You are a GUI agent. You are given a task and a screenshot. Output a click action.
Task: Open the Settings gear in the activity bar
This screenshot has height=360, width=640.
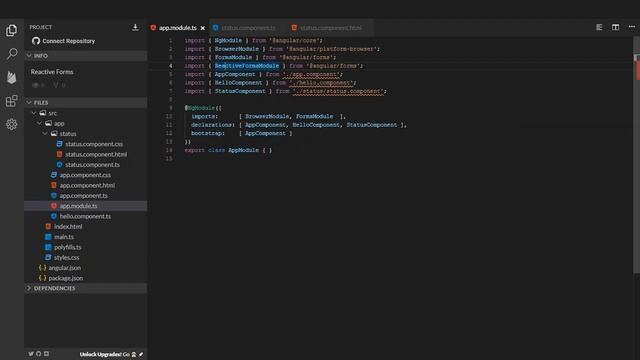[11, 124]
